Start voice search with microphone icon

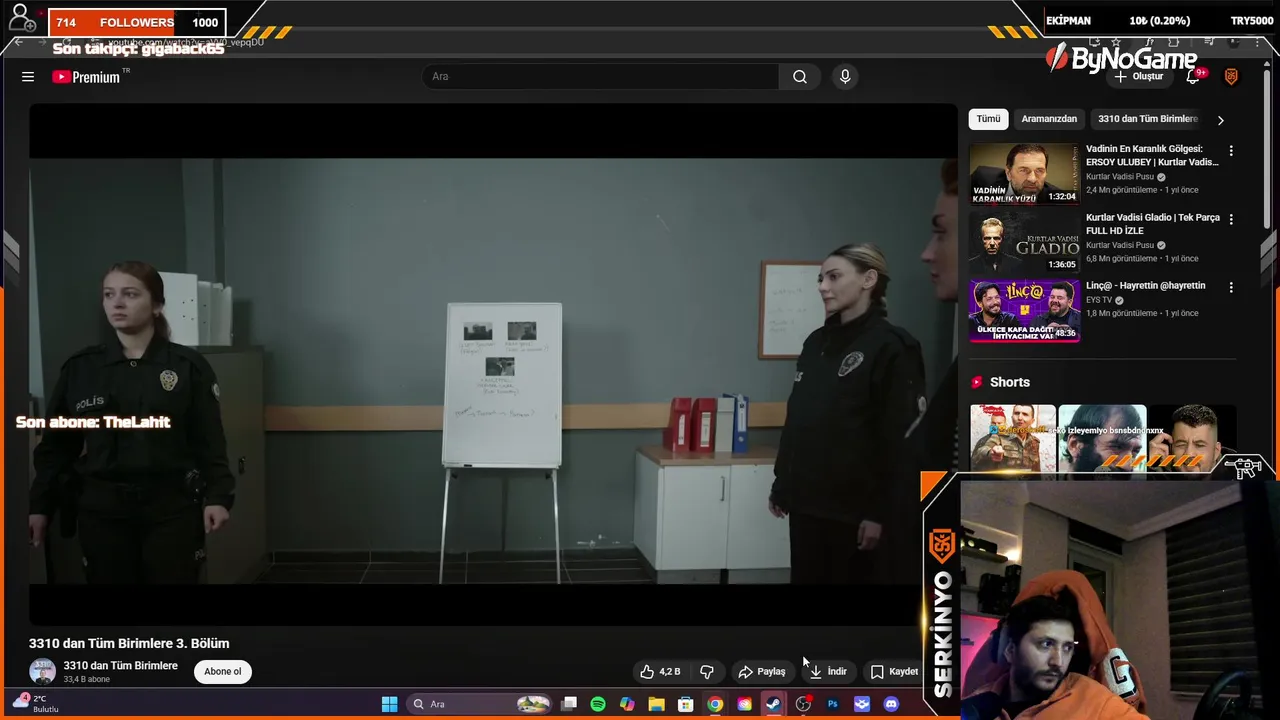click(845, 77)
